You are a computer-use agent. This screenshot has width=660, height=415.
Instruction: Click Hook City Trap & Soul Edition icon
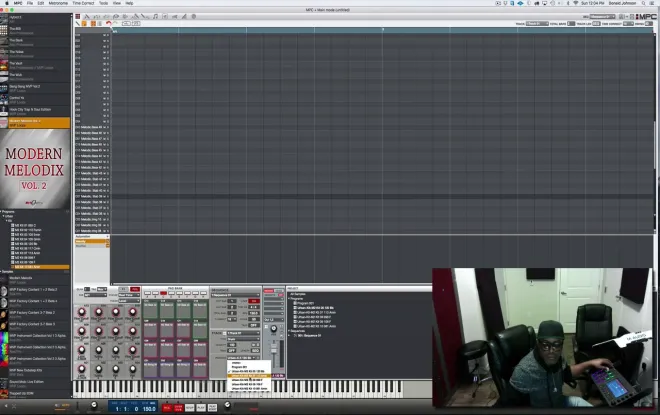pos(4,111)
